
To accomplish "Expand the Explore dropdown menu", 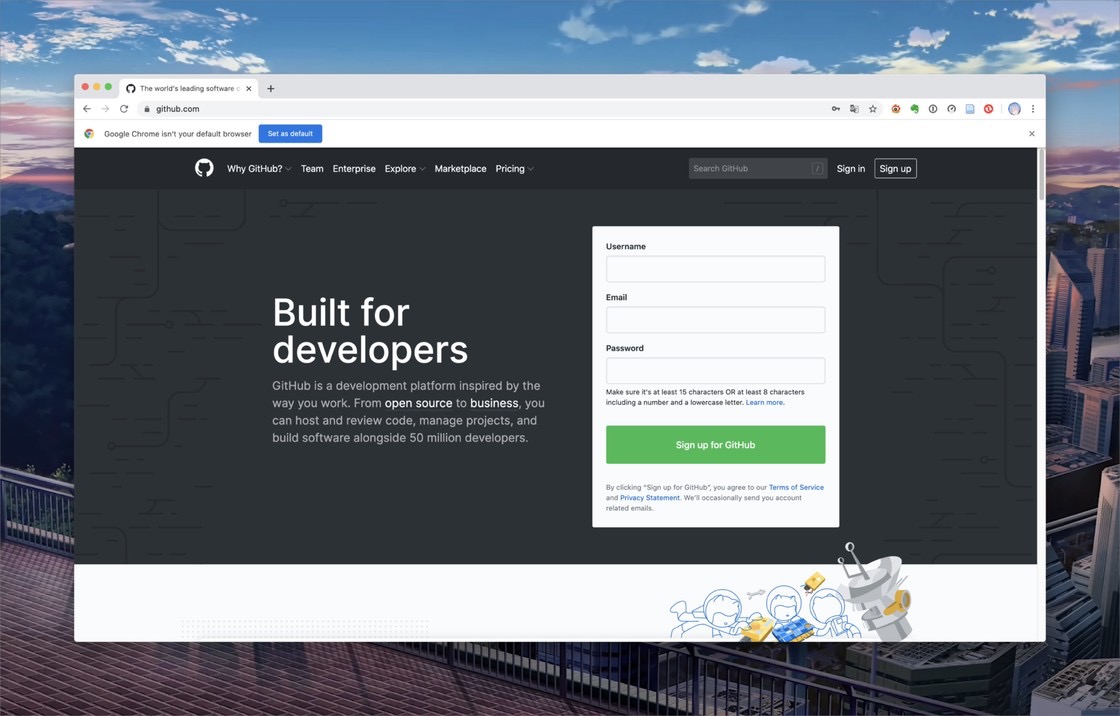I will (405, 169).
